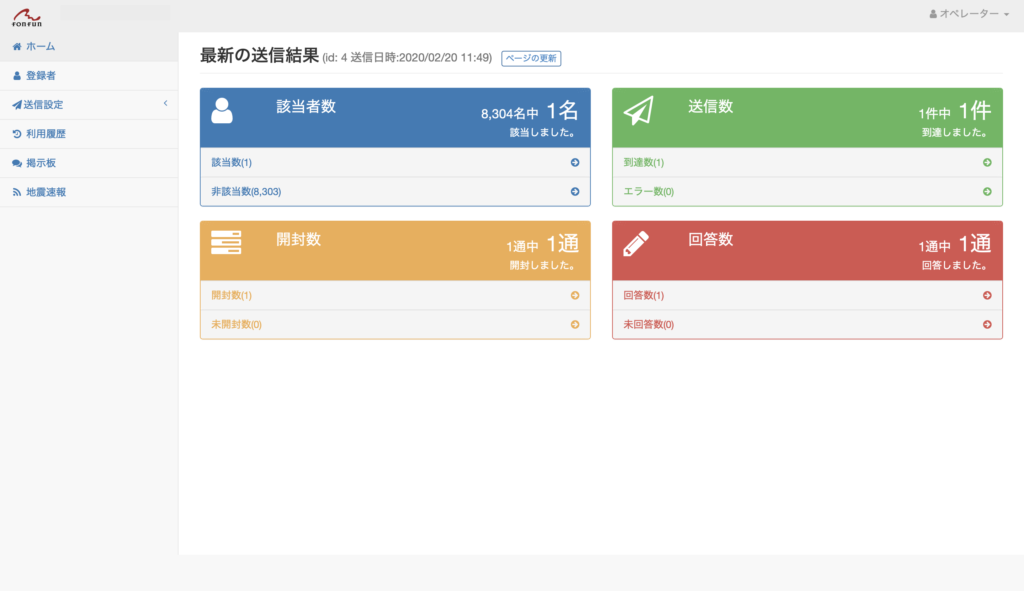The width and height of the screenshot is (1024, 591).
Task: Click the send date text 2020/02/20 11:49
Action: point(444,58)
